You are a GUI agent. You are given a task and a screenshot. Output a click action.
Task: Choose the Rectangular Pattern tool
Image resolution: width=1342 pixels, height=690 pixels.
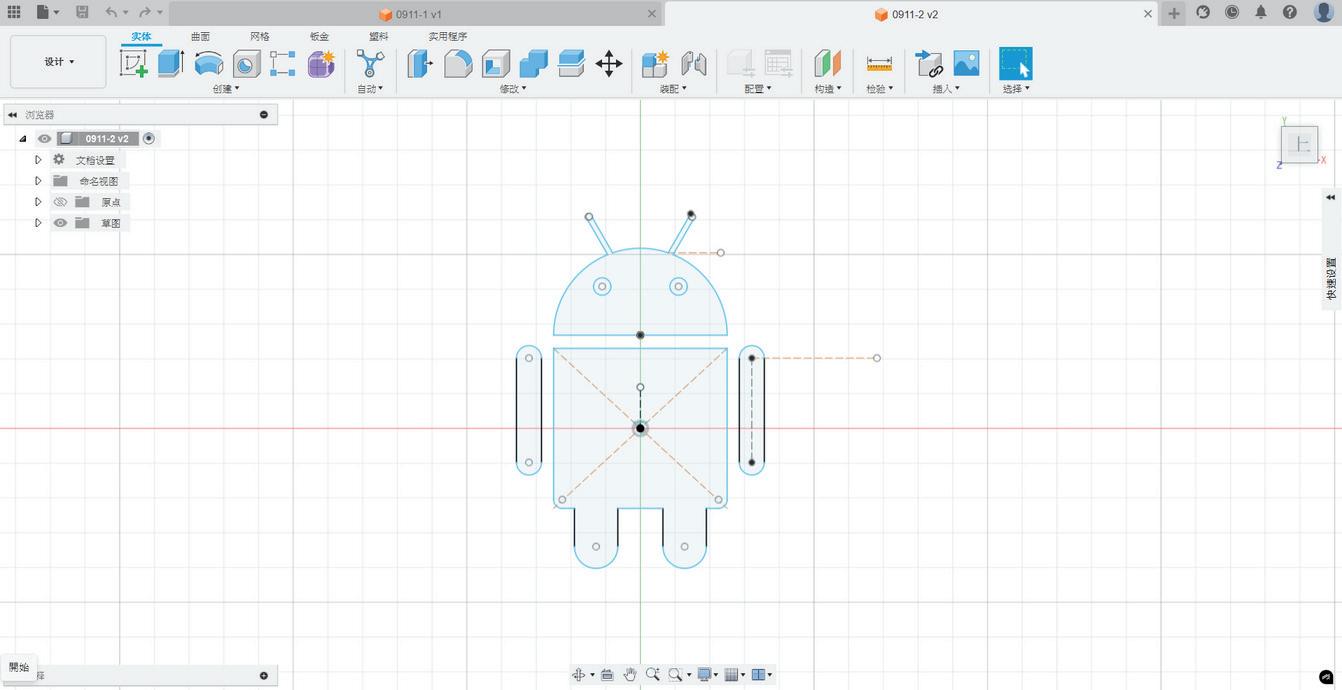283,63
